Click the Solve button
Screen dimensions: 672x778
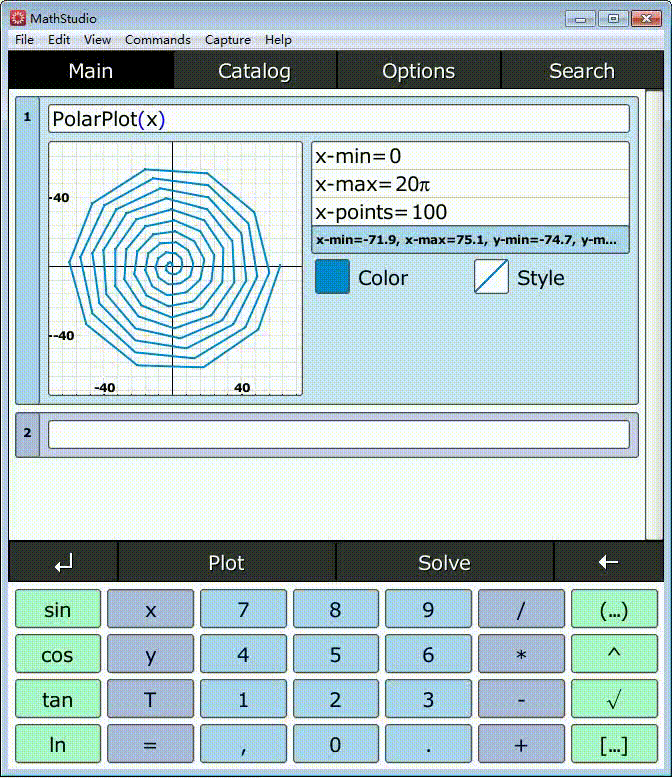(x=444, y=563)
